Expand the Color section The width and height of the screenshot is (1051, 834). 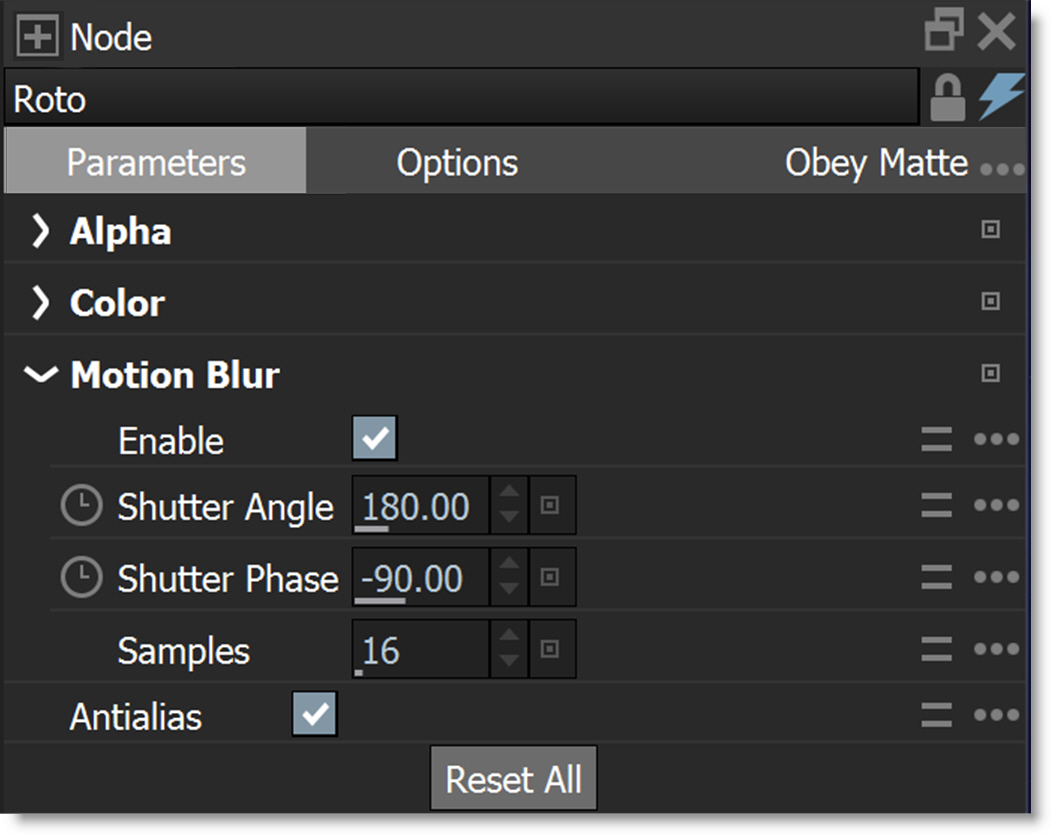[x=40, y=302]
